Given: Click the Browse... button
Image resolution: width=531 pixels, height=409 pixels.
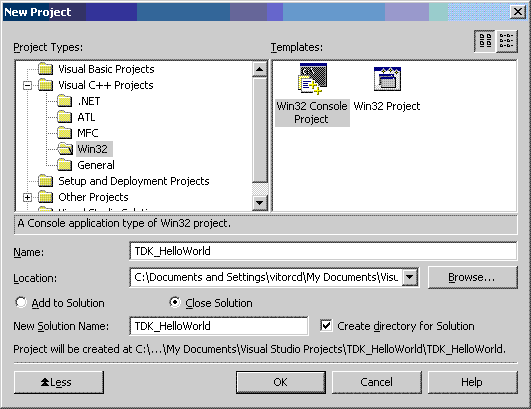Looking at the screenshot, I should (x=472, y=277).
